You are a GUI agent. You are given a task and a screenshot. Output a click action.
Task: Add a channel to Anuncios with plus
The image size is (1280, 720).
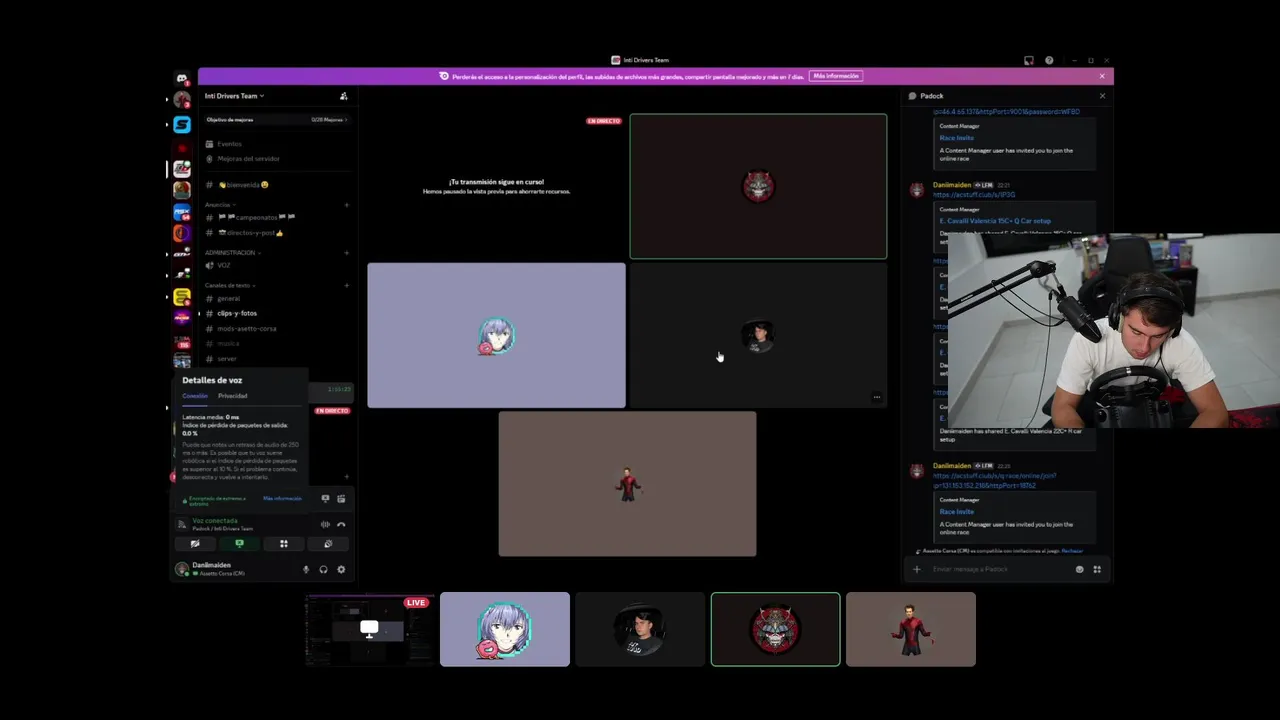tap(346, 205)
